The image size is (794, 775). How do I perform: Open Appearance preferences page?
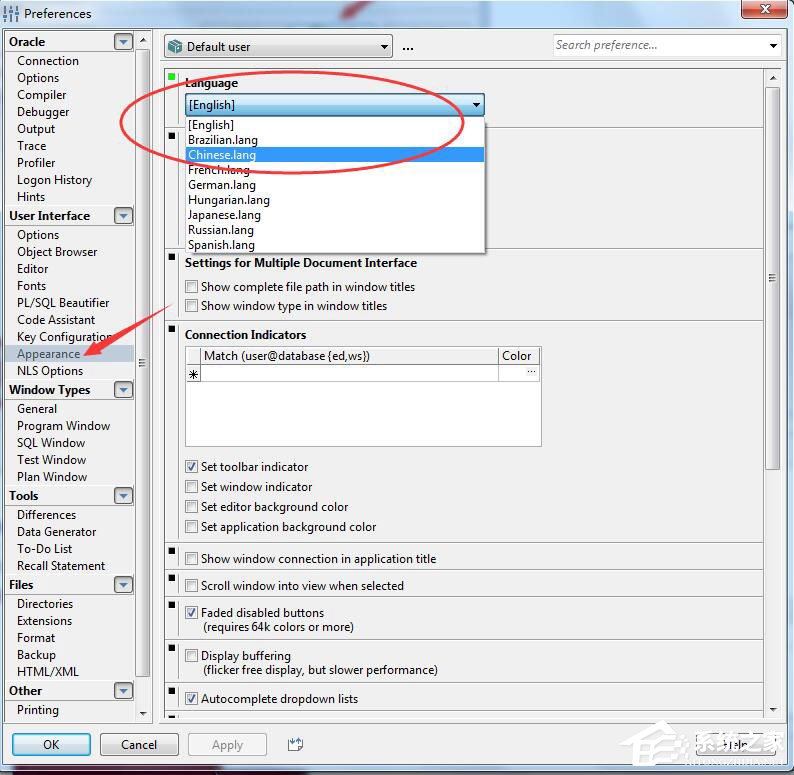pos(49,354)
